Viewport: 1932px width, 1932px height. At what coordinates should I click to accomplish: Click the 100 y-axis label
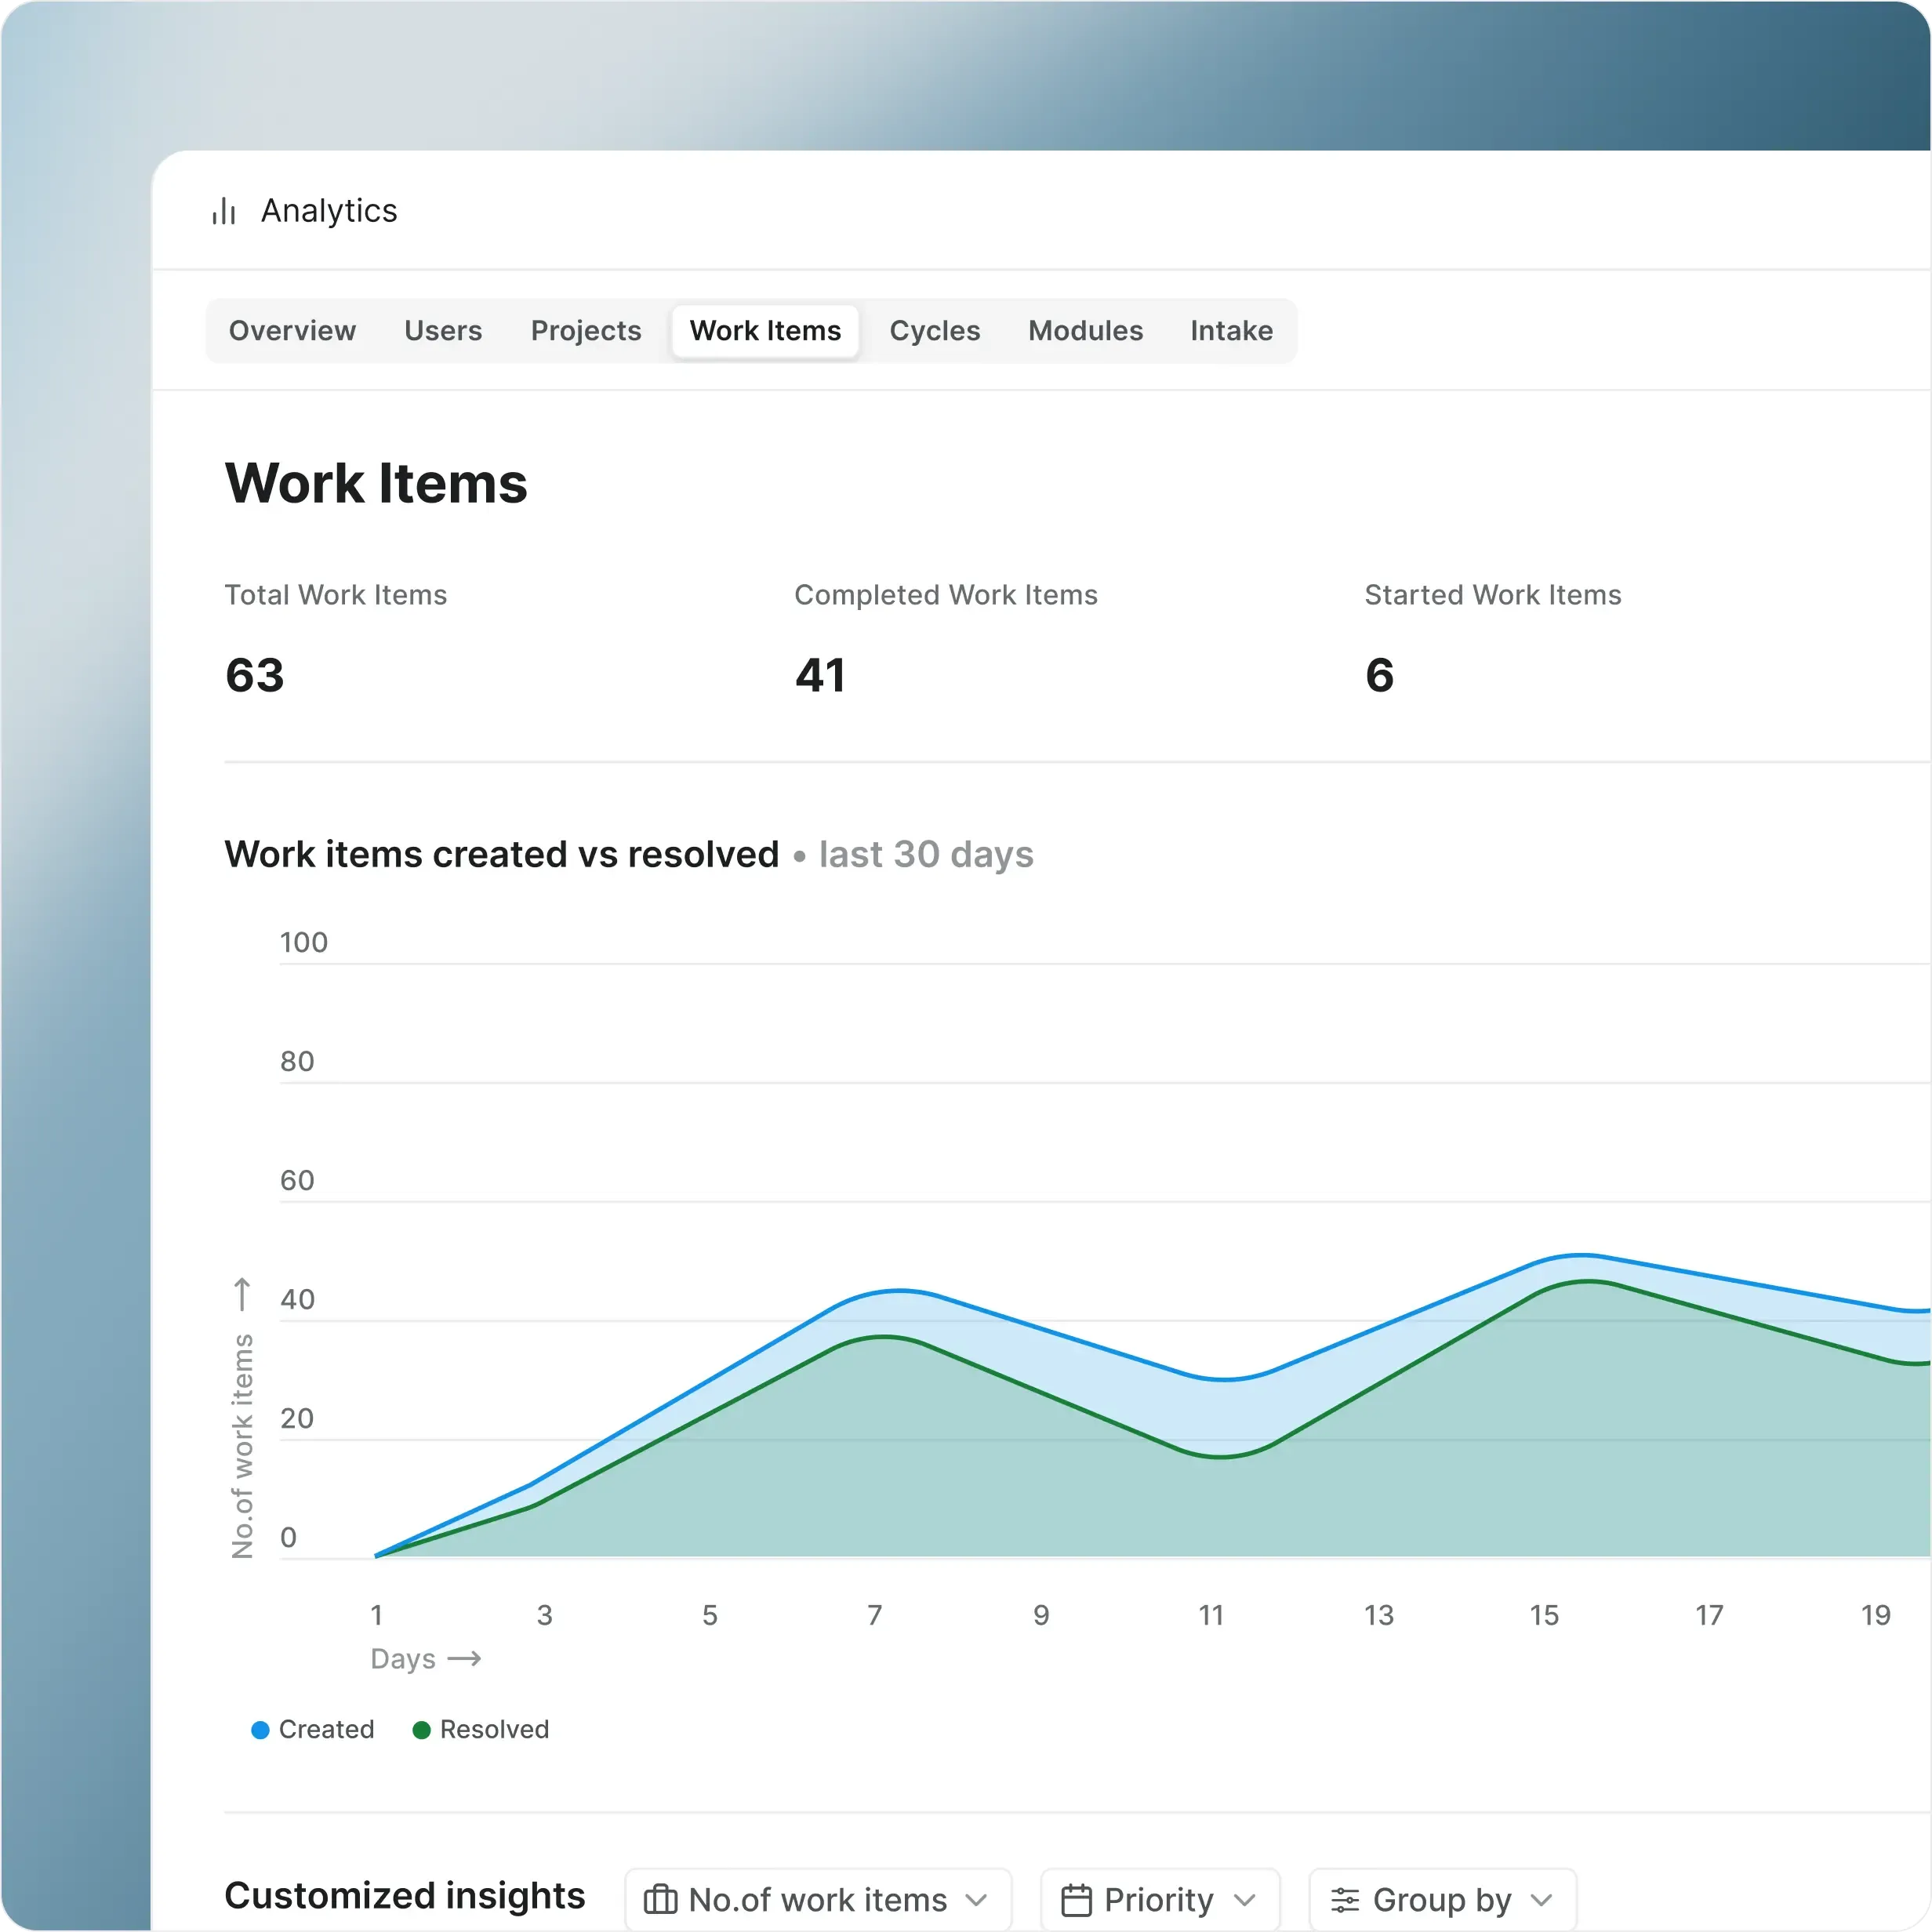(304, 942)
